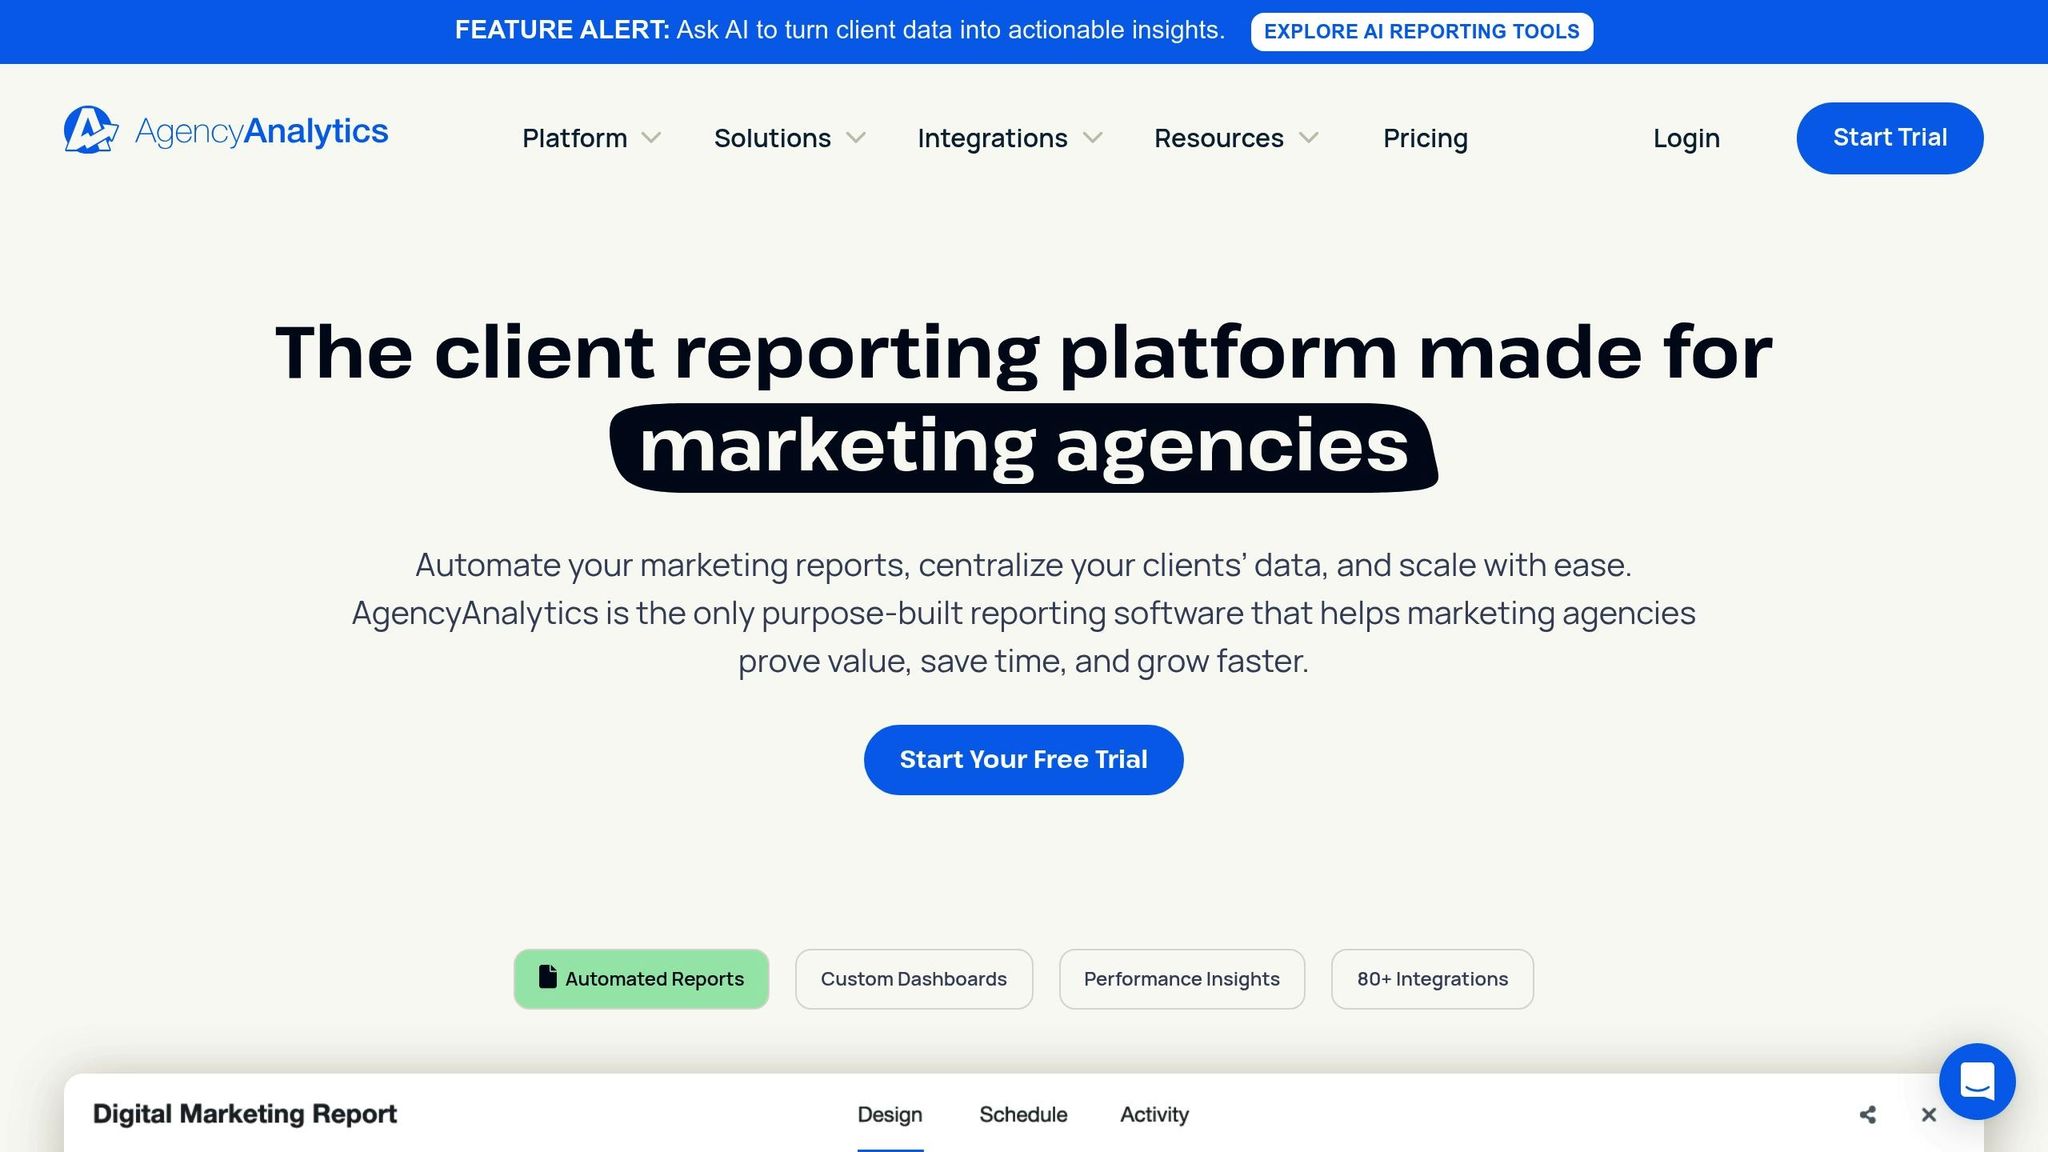Screen dimensions: 2048x1152
Task: Open the Integrations nav item
Action: (992, 138)
